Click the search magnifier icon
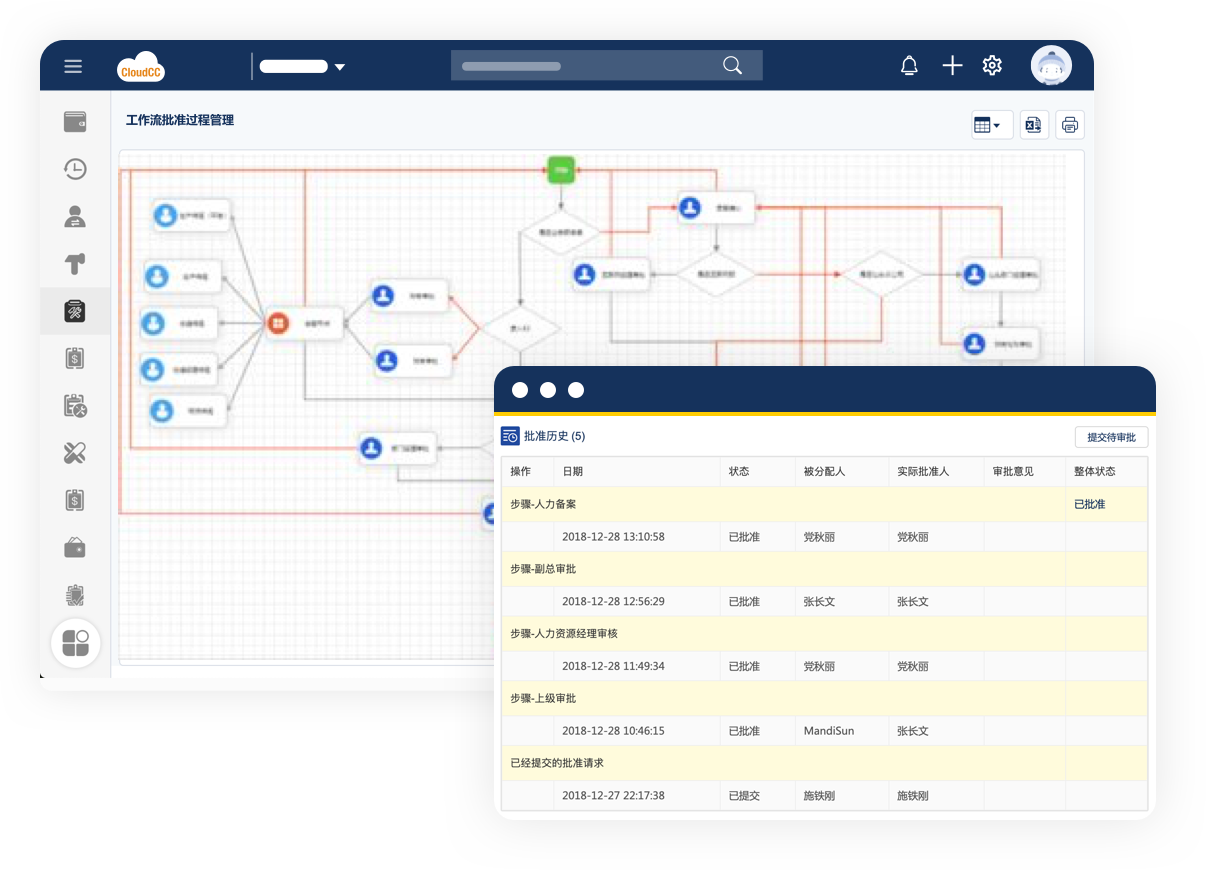 (x=732, y=66)
